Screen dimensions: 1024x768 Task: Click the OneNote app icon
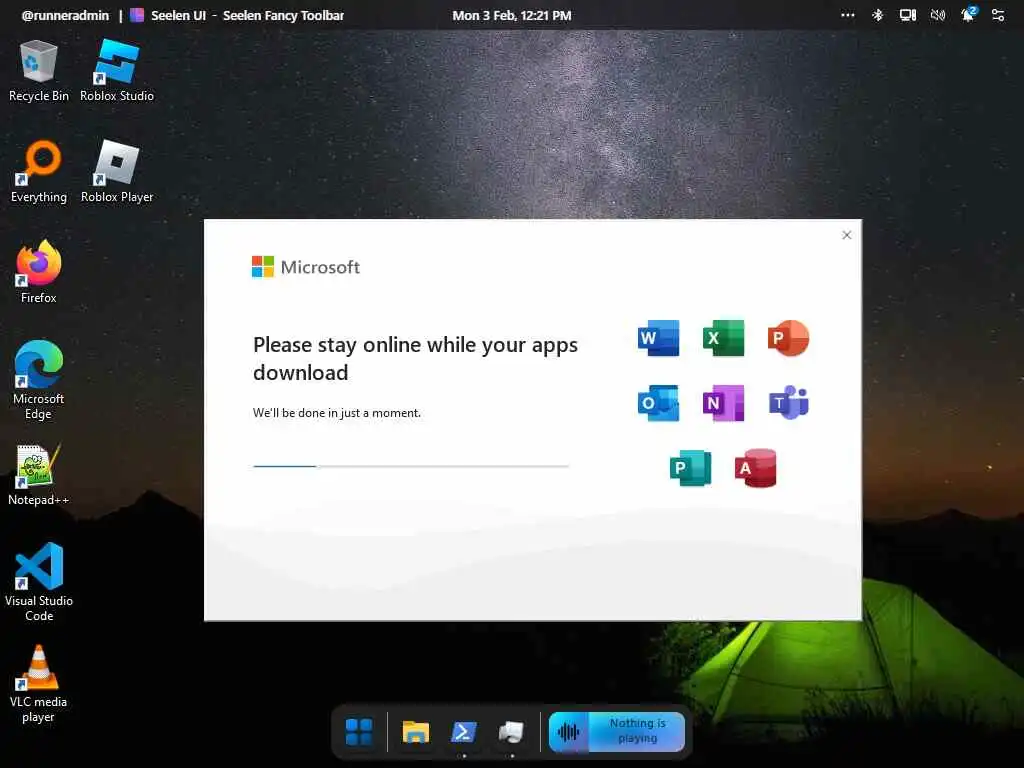[x=724, y=403]
